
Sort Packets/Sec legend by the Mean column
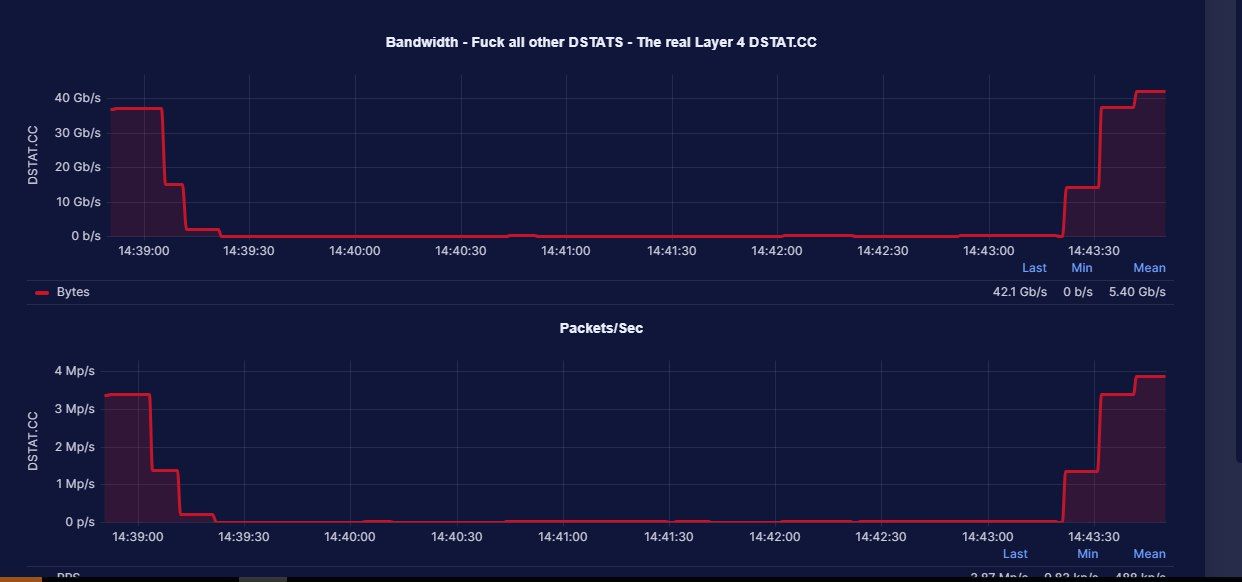pyautogui.click(x=1149, y=554)
